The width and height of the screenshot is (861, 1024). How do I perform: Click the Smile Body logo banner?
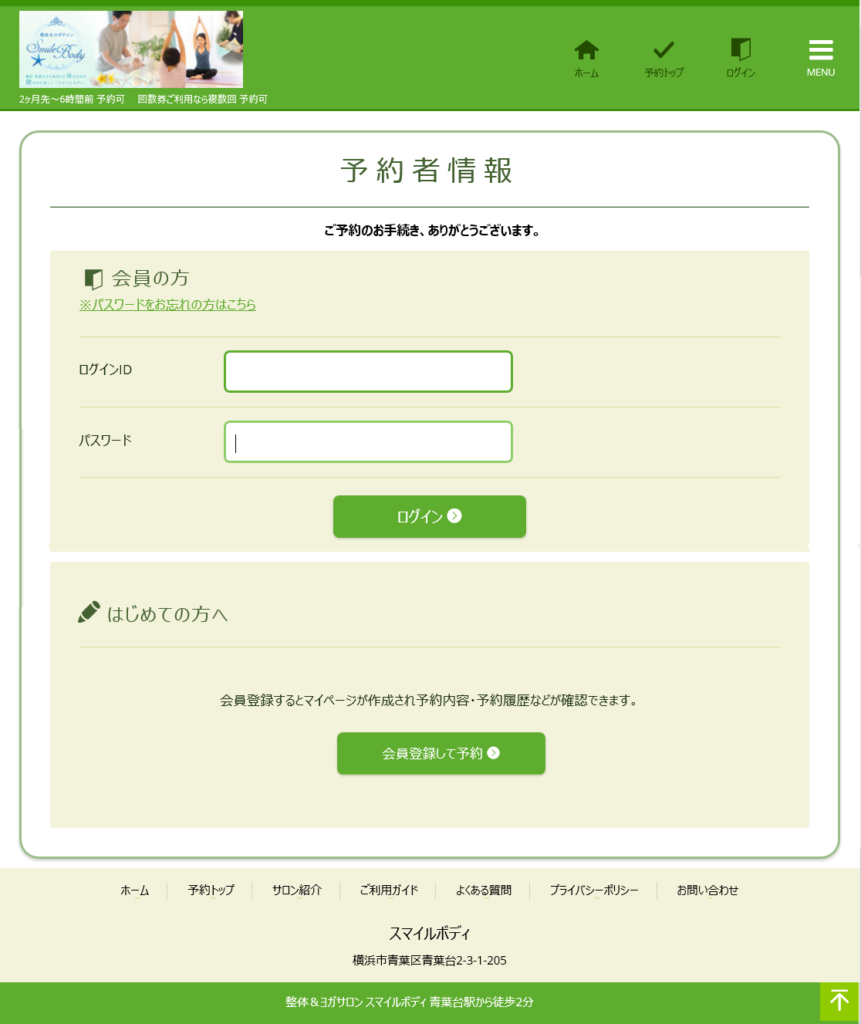click(x=131, y=49)
